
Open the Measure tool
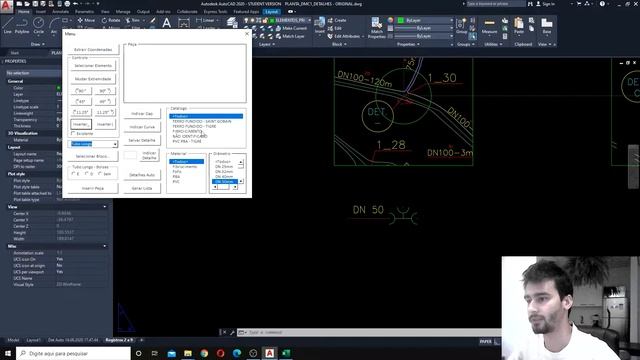click(x=489, y=25)
